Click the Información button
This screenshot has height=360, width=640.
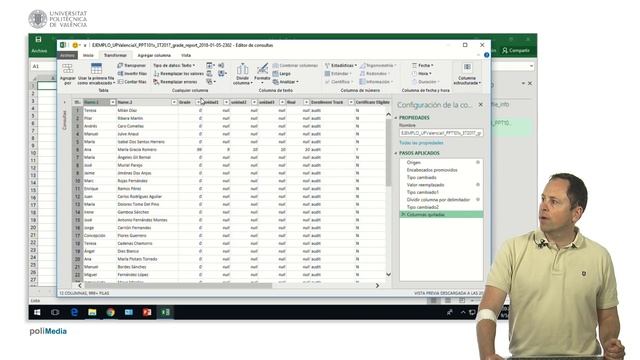(376, 82)
